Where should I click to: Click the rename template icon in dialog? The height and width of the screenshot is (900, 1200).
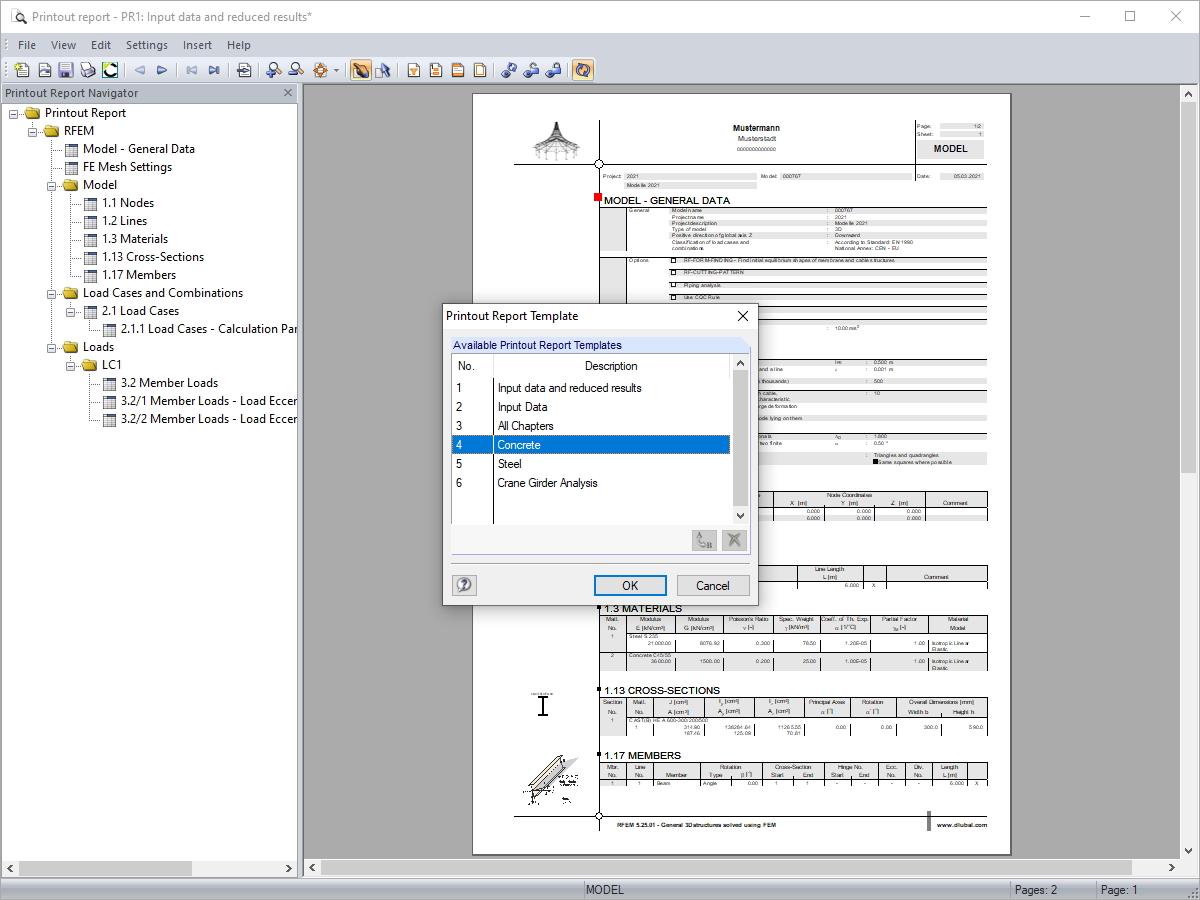[x=704, y=540]
